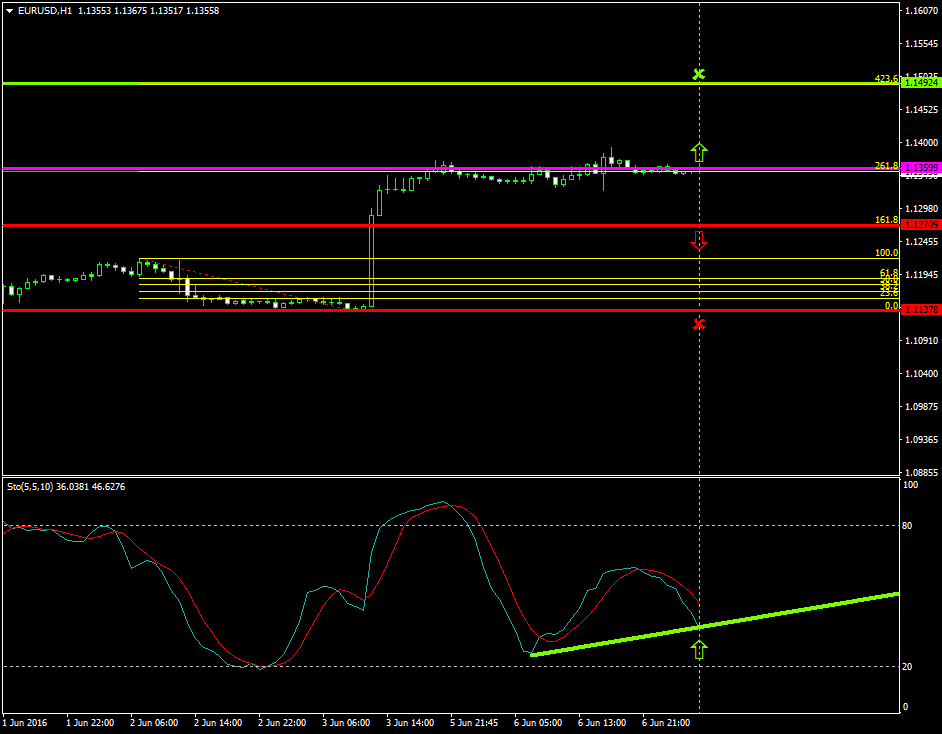Viewport: 942px width, 734px height.
Task: Open the EURUSD symbol dropdown triangle
Action: click(x=10, y=13)
